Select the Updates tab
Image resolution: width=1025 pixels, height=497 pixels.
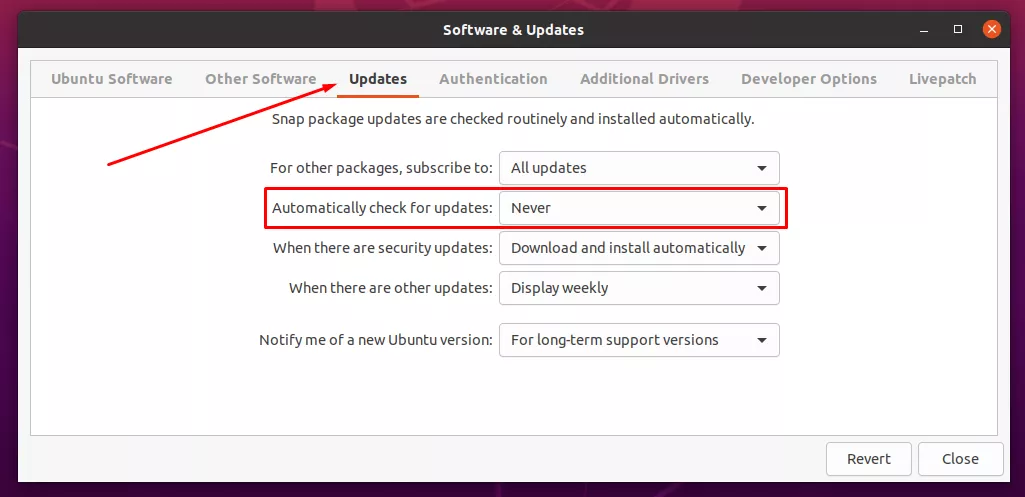tap(378, 79)
